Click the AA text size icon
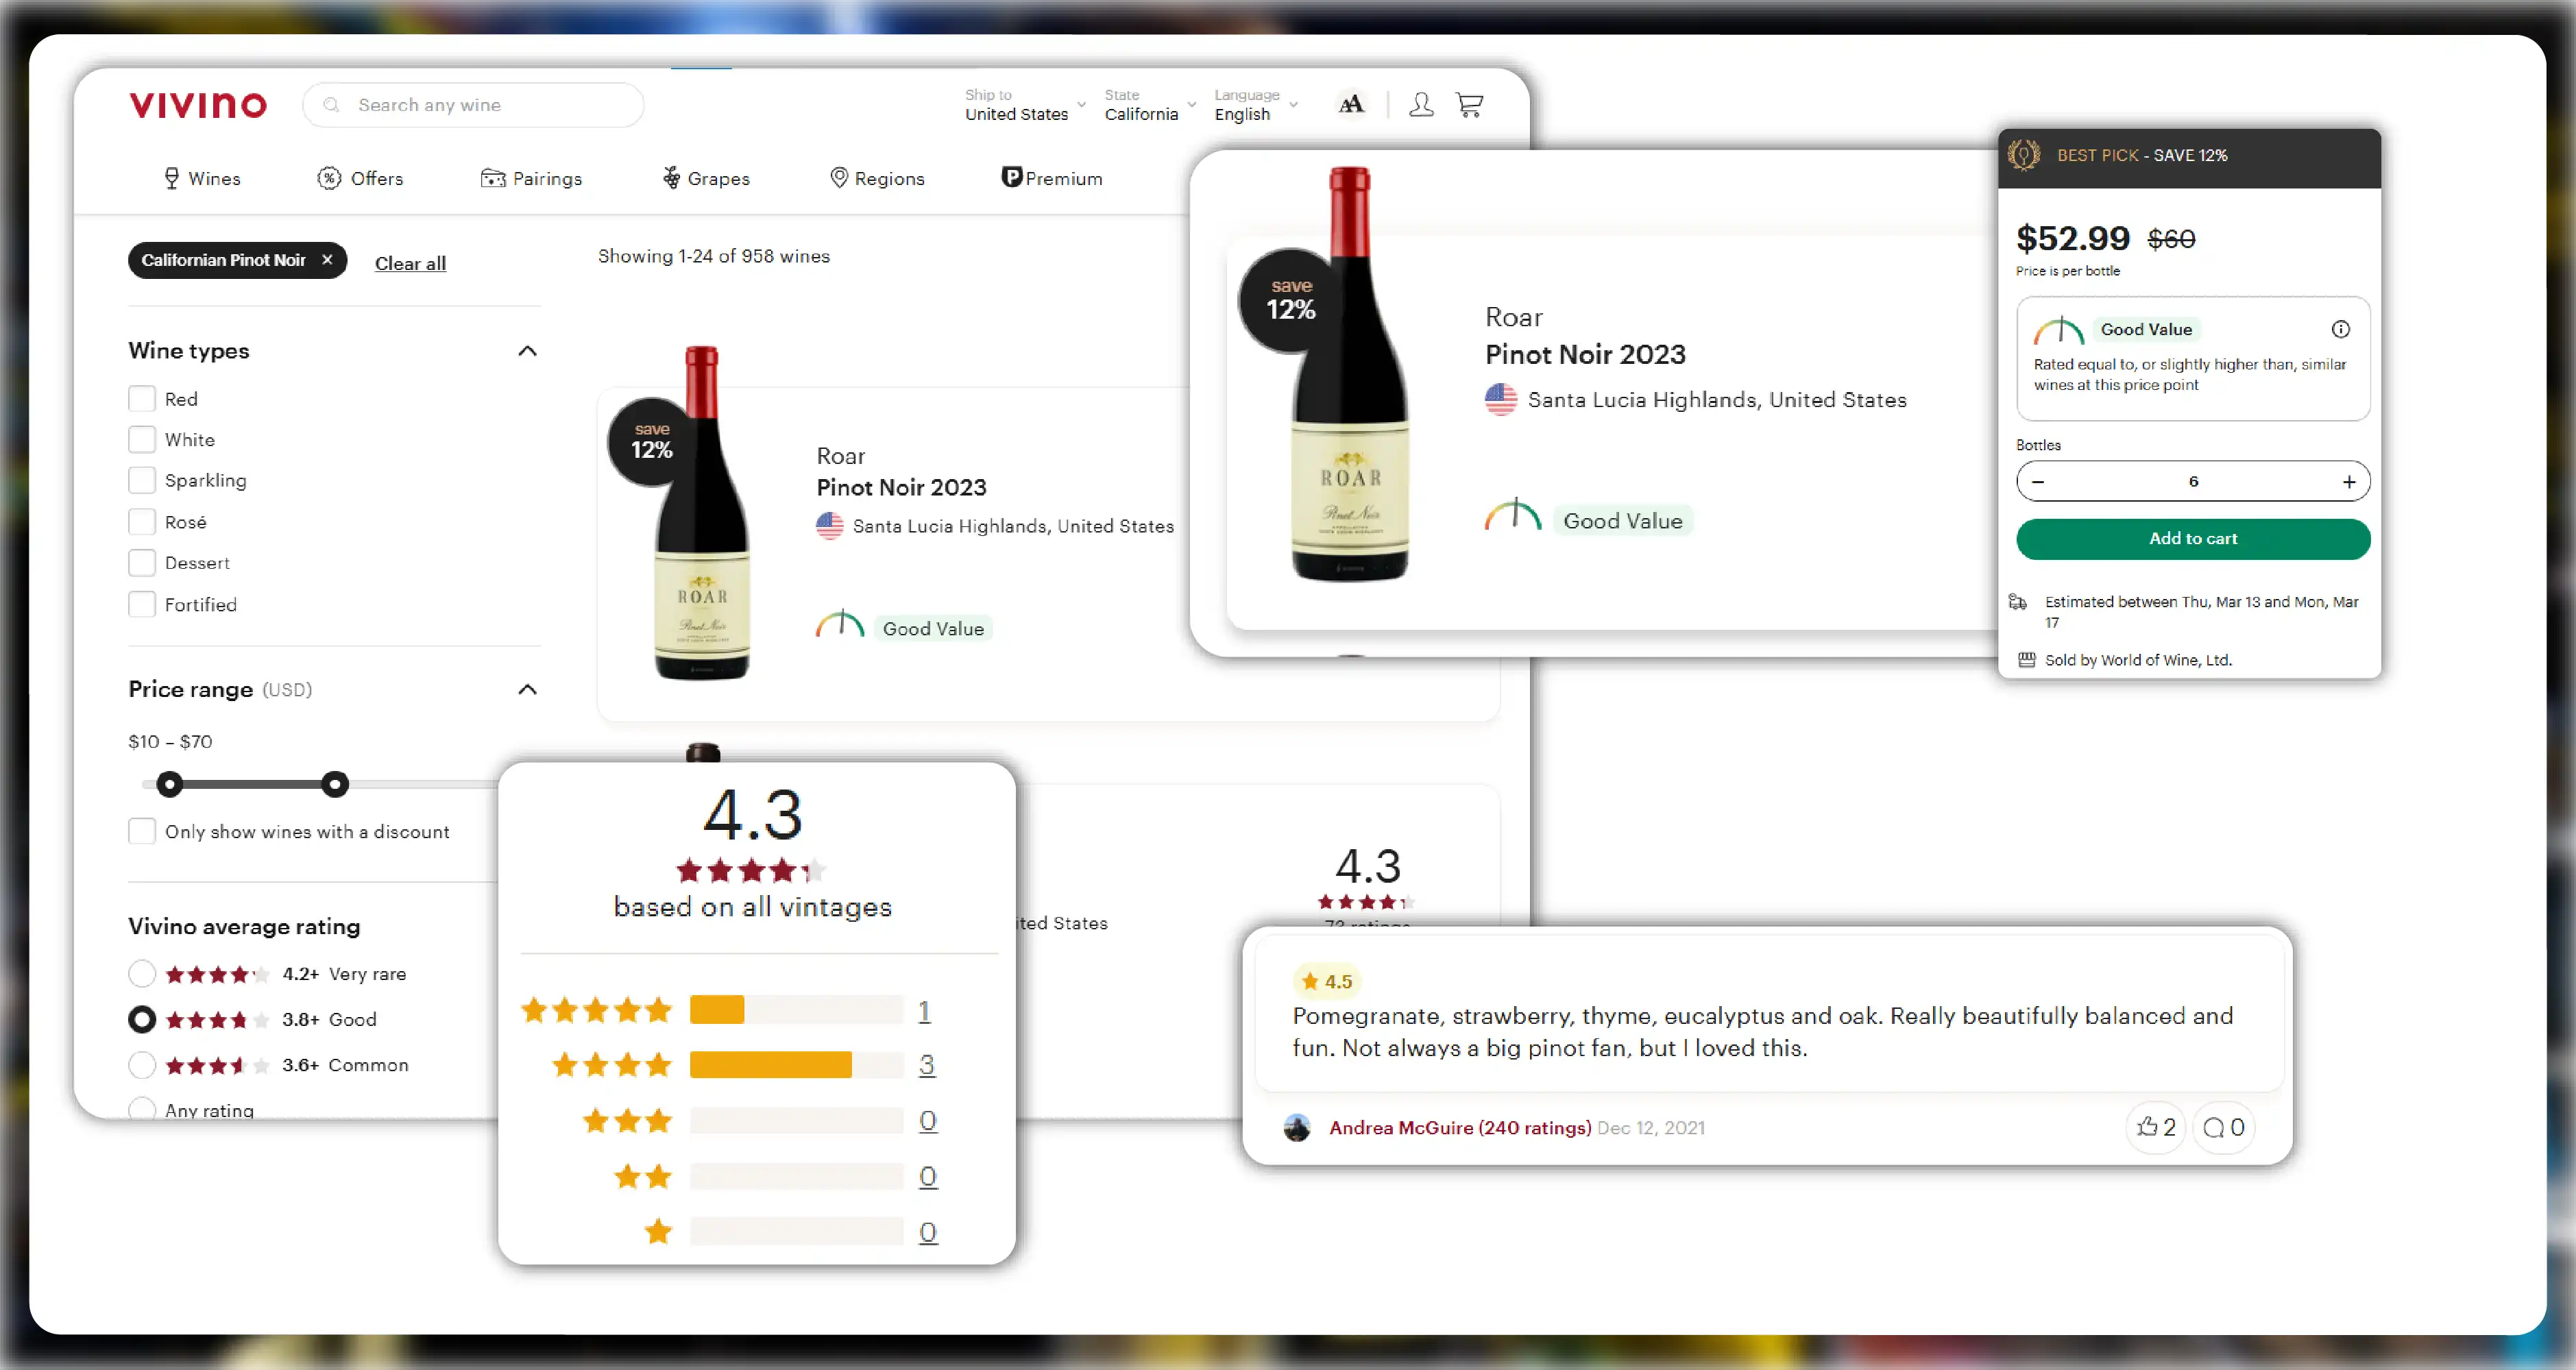Screen dimensions: 2576x1370 tap(1351, 104)
